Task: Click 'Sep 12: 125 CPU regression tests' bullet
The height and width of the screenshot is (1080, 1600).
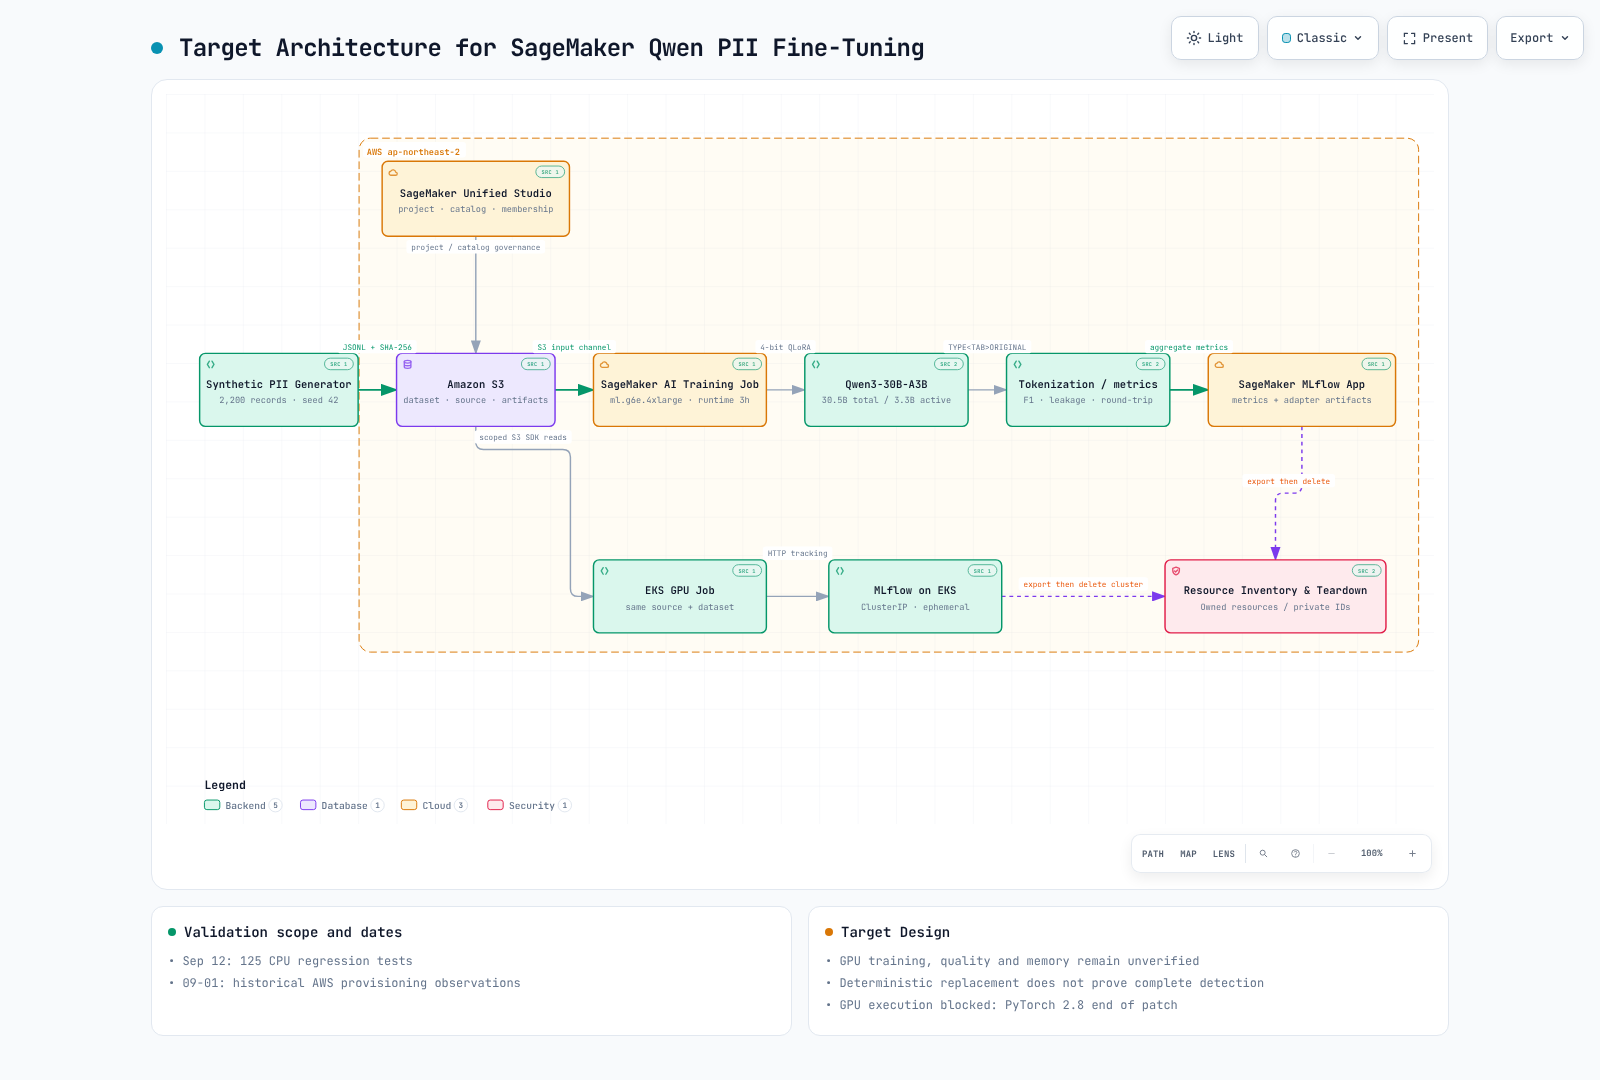Action: [x=297, y=961]
